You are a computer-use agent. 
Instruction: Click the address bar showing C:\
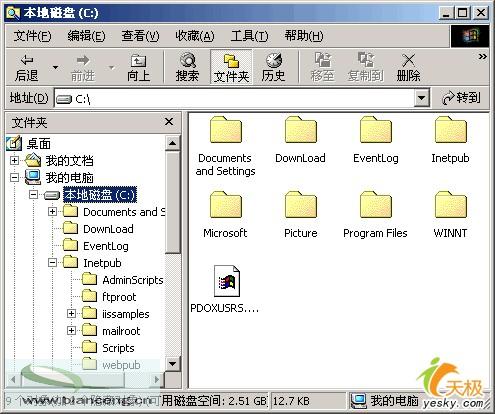(x=235, y=99)
